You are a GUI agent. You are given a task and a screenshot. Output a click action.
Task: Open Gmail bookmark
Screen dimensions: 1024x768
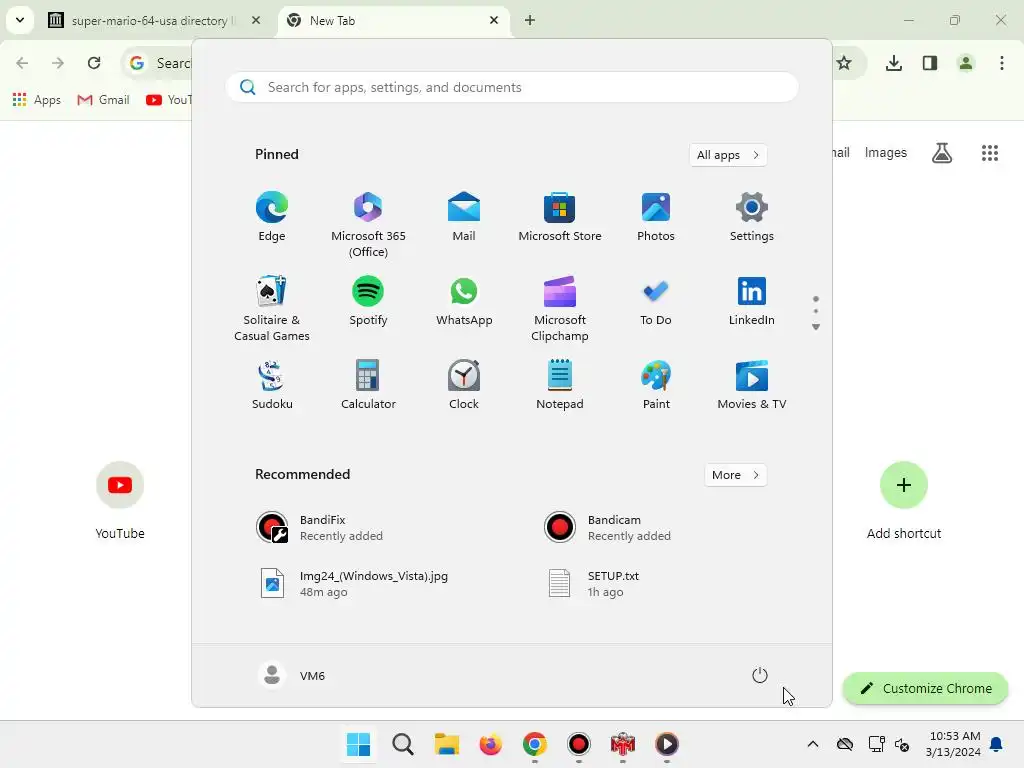pos(104,100)
